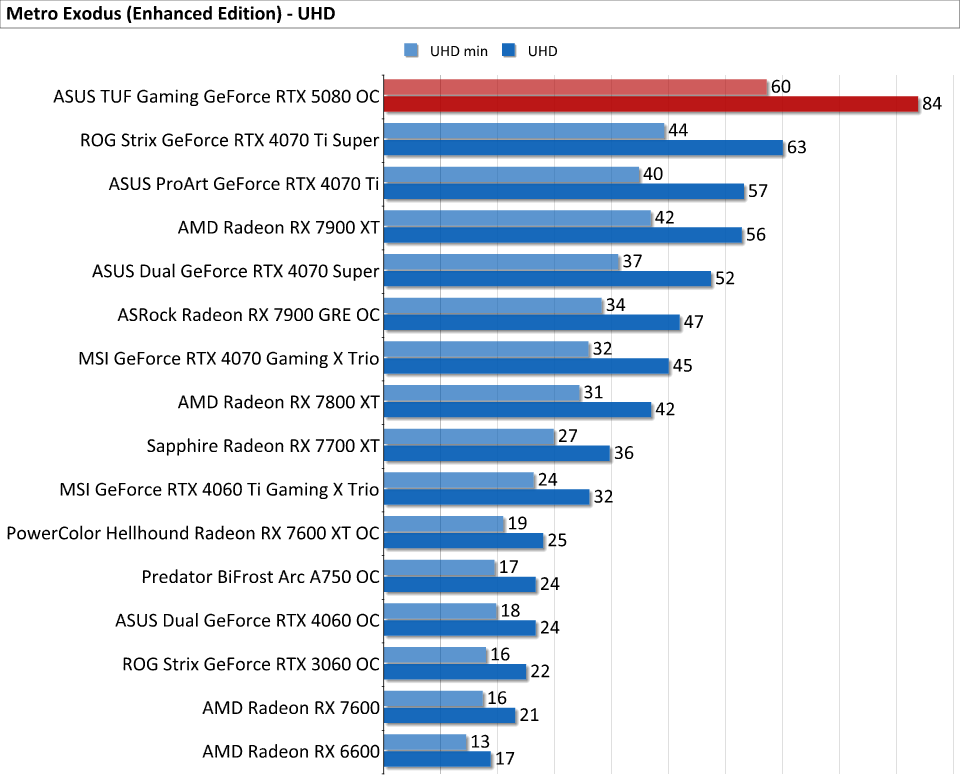Click the UHD min bar valued 18

441,611
